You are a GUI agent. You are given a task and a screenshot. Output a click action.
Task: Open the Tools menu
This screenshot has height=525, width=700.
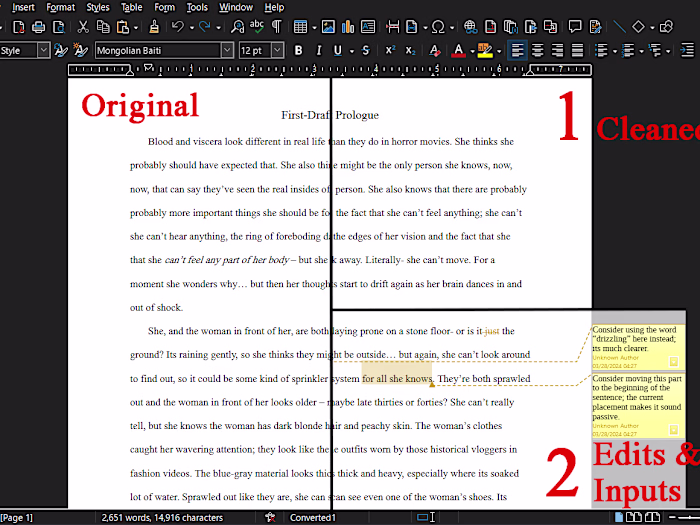click(197, 7)
